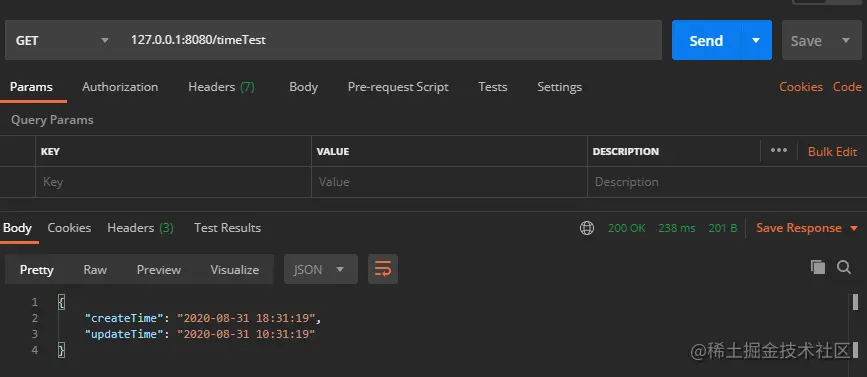The image size is (867, 377).
Task: Select the Params tab
Action: pos(32,87)
